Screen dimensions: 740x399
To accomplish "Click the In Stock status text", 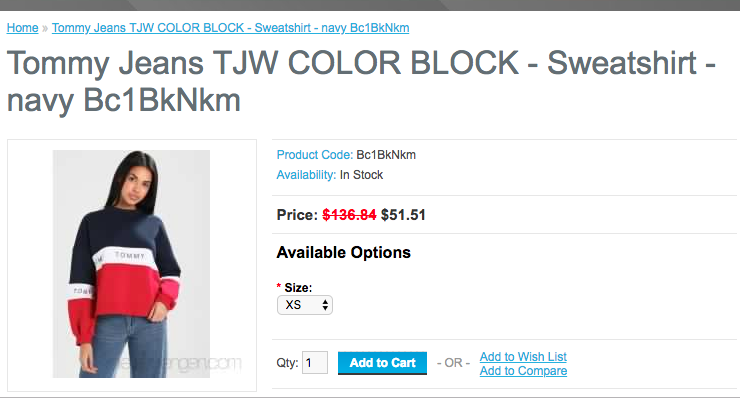I will click(x=362, y=175).
